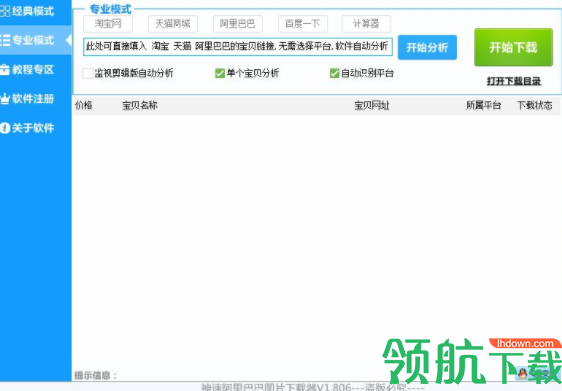The width and height of the screenshot is (562, 391).
Task: Open 经典模式 in the sidebar
Action: [35, 11]
